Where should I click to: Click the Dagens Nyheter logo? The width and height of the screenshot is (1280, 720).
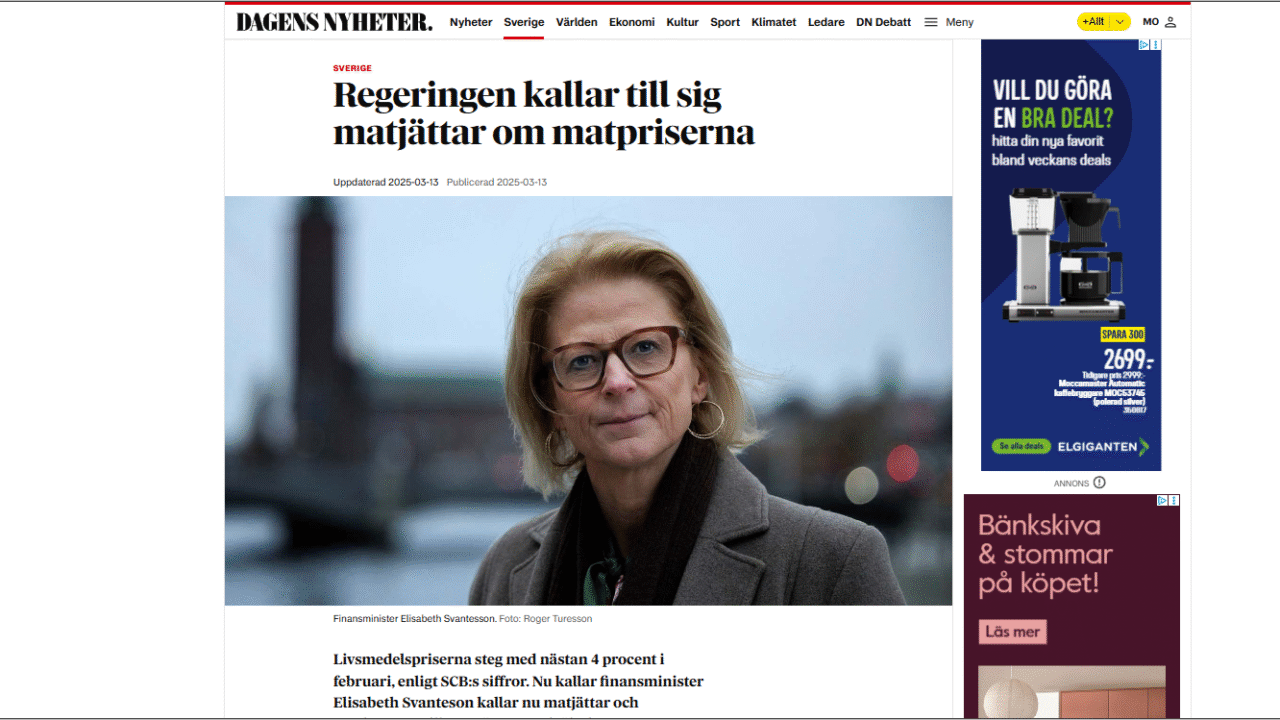tap(334, 21)
